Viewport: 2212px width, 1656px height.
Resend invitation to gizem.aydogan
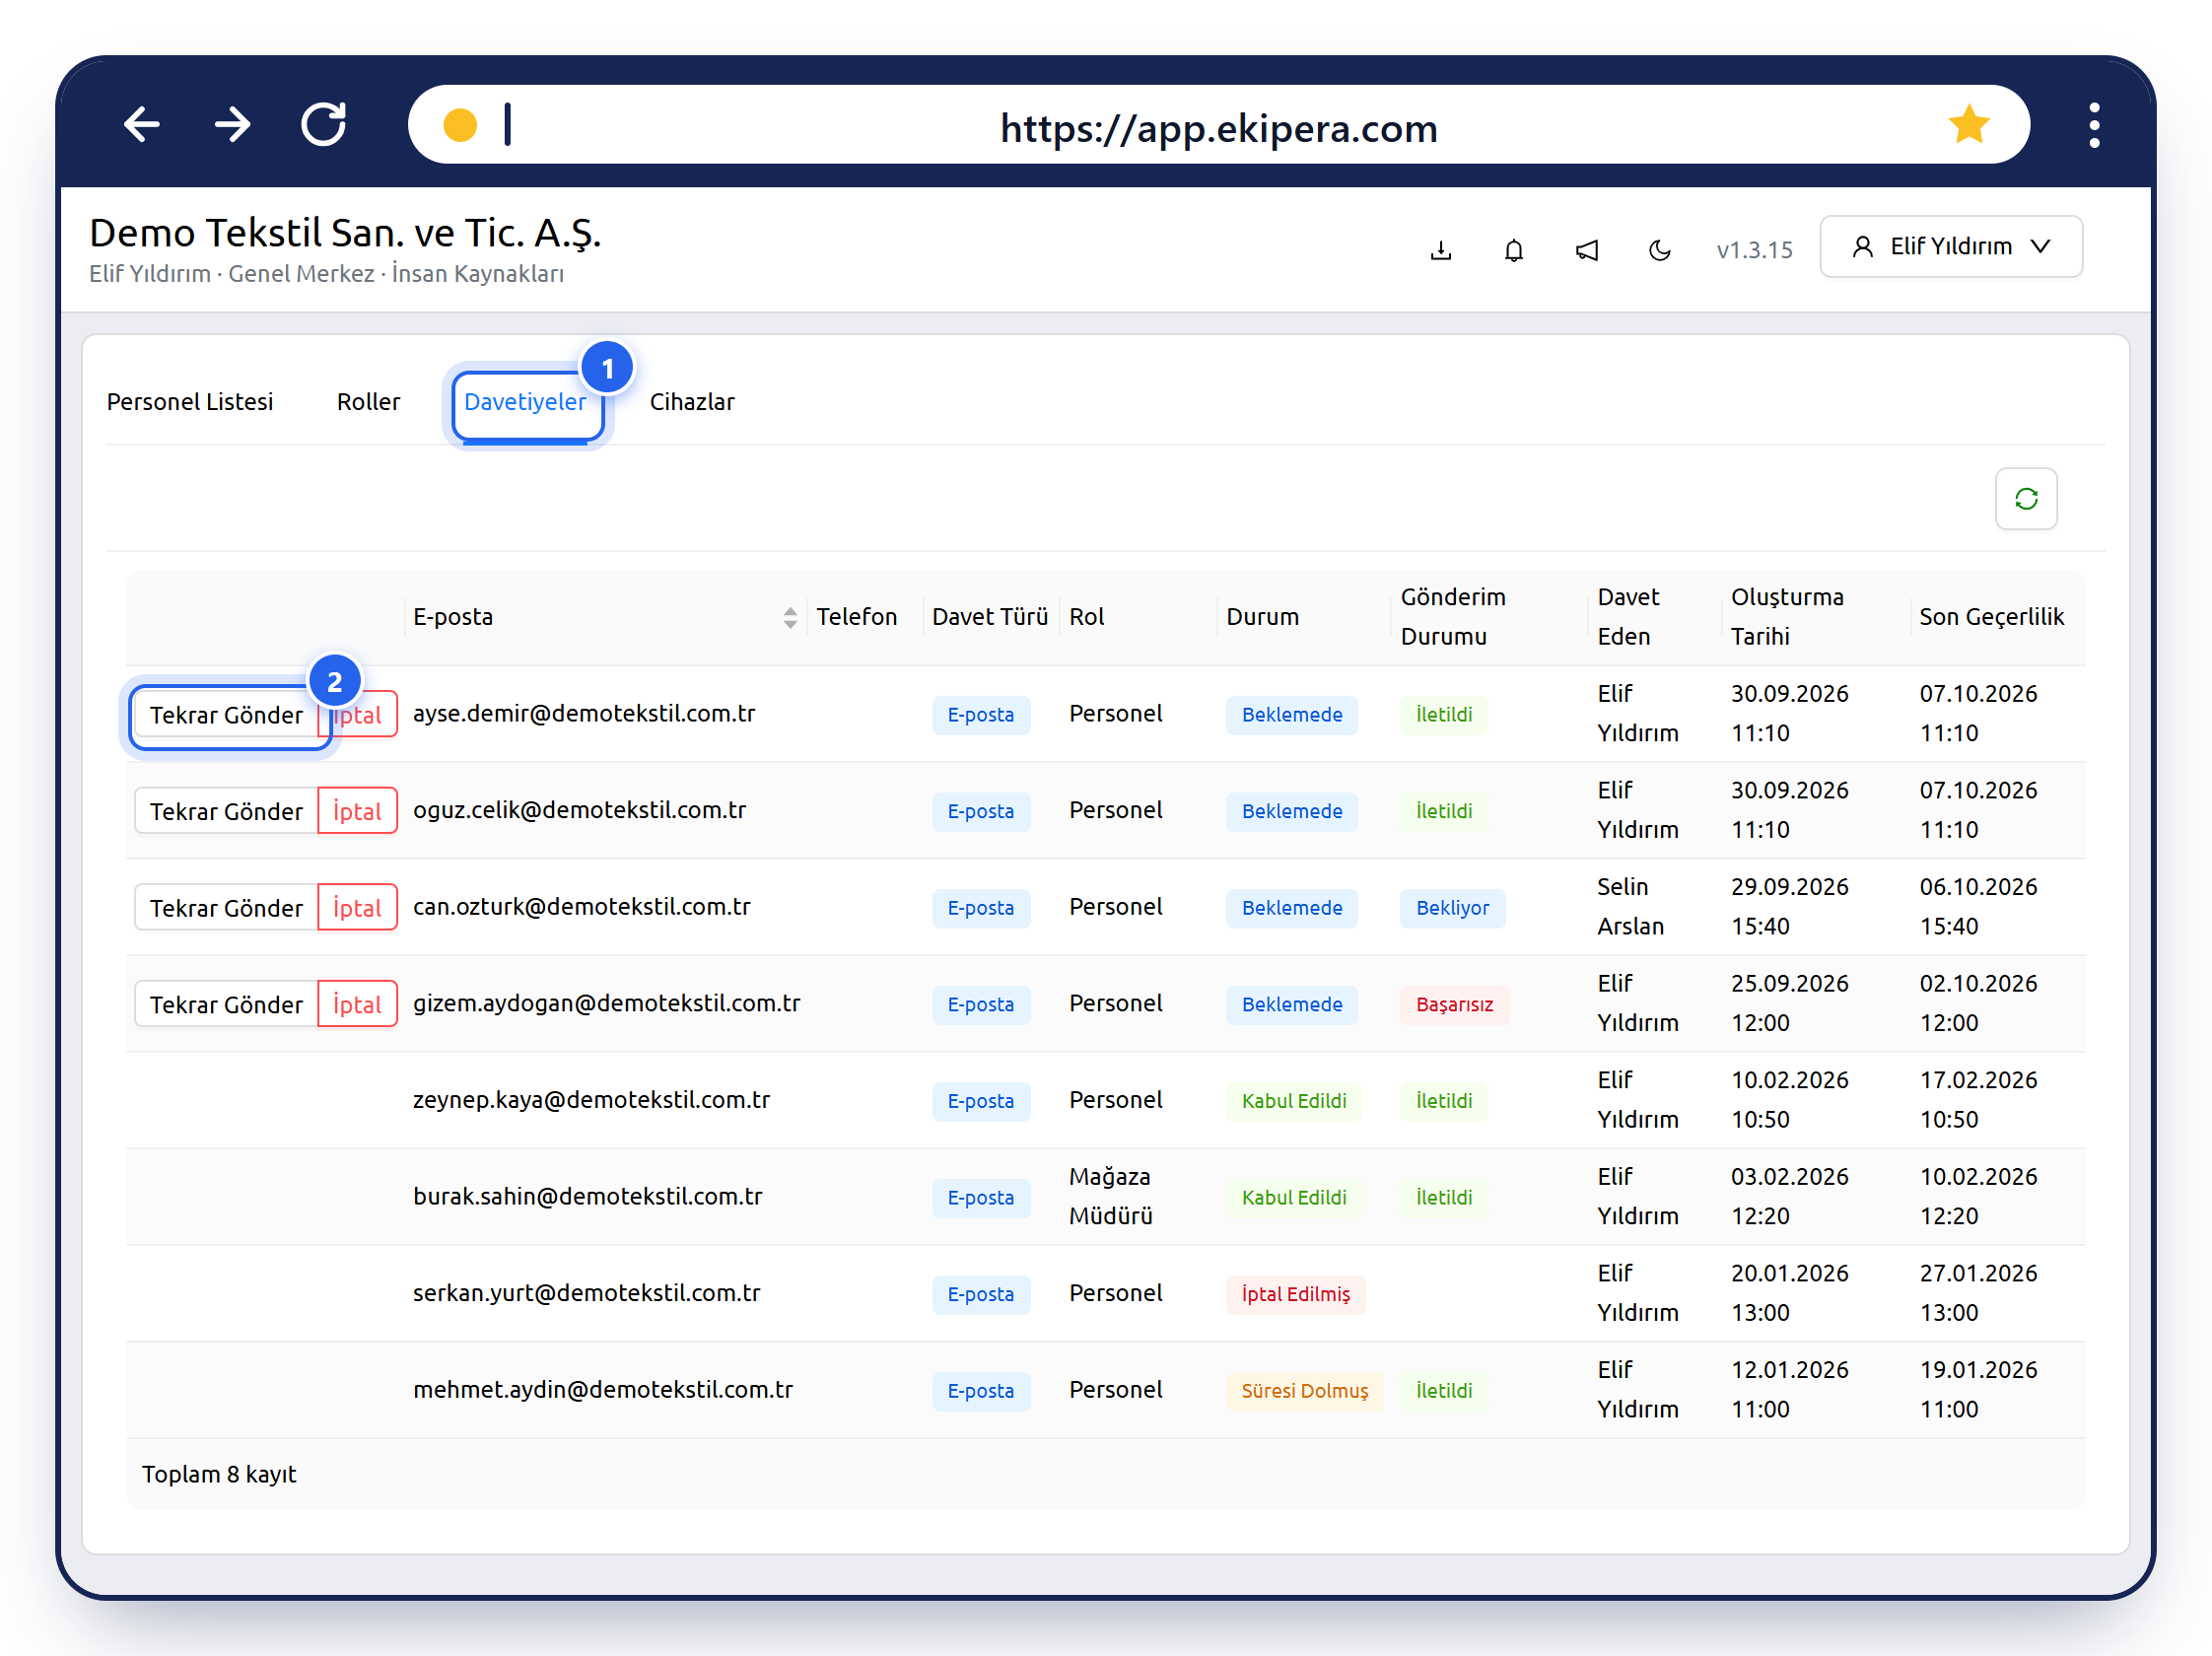[226, 1004]
